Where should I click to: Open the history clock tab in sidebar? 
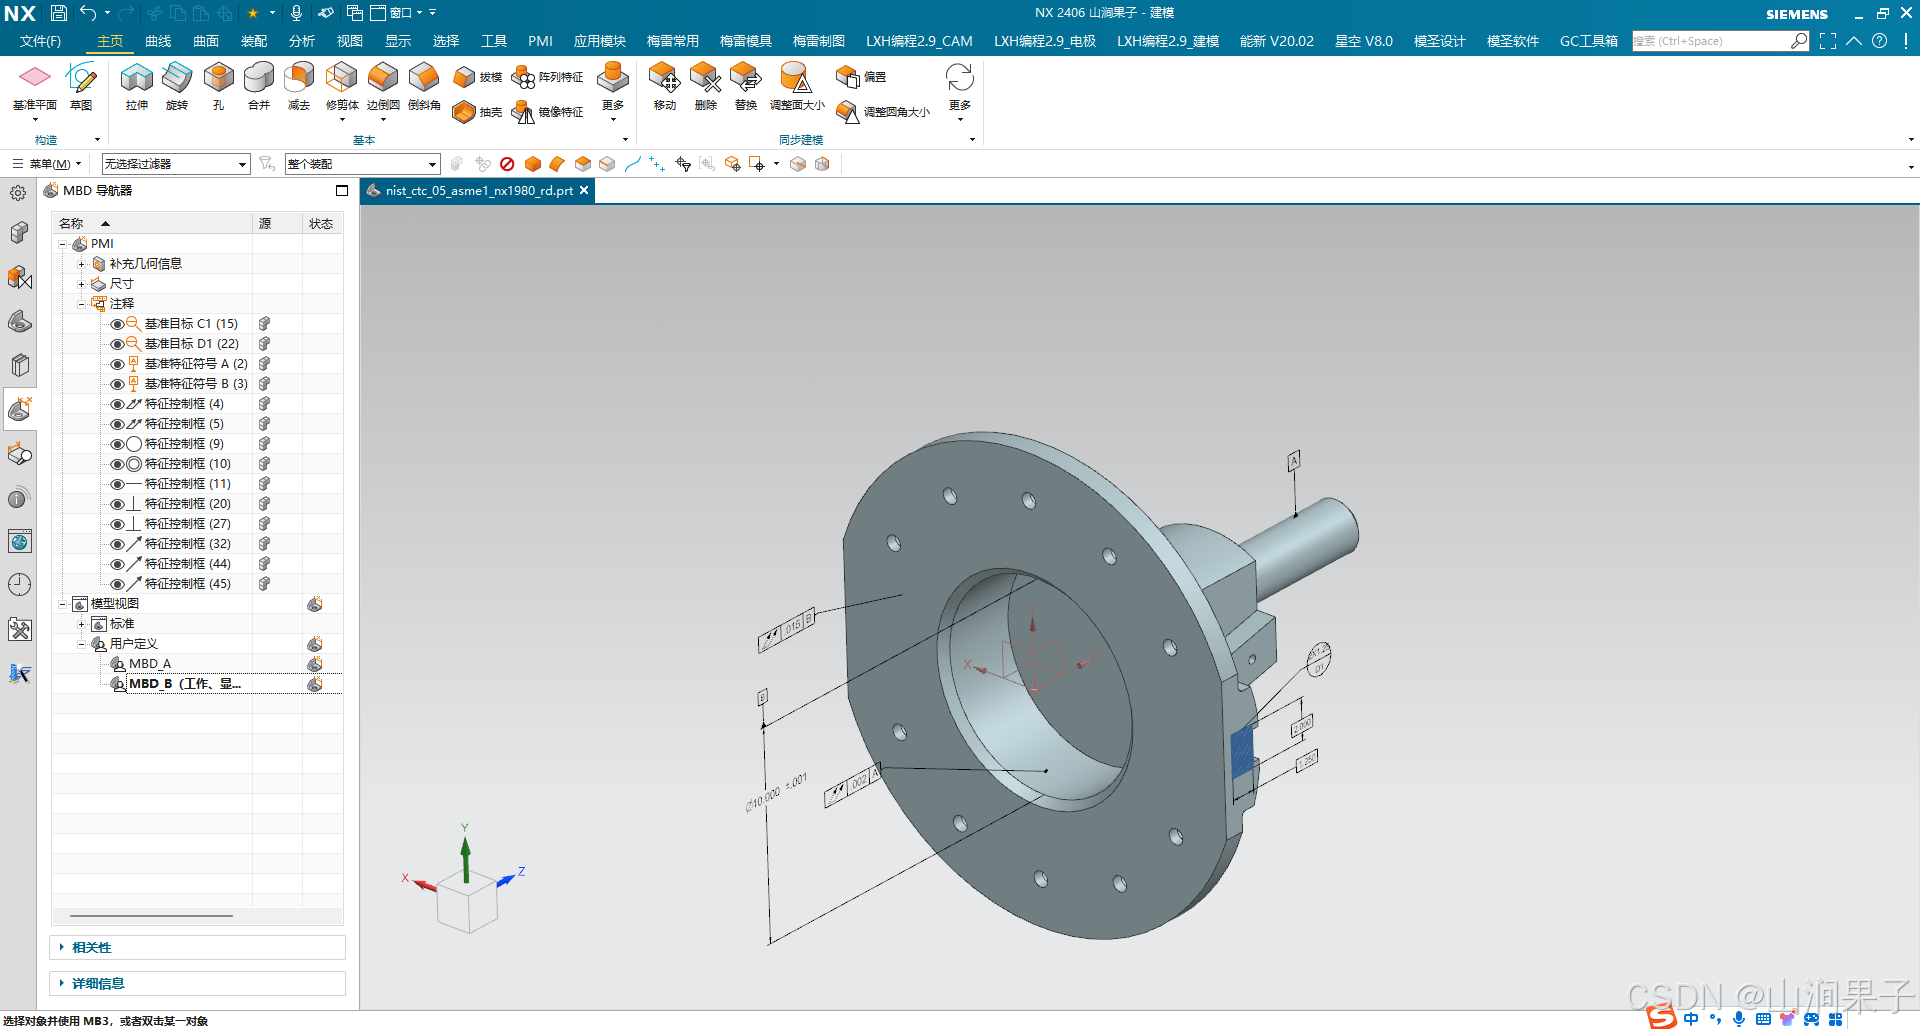[x=19, y=585]
